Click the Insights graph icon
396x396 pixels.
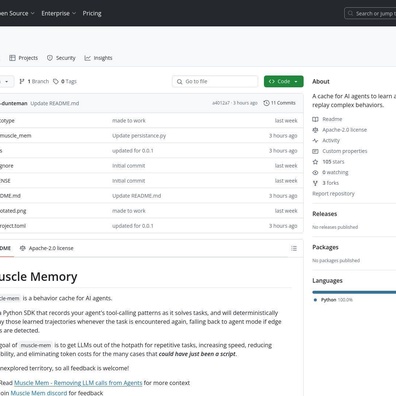(x=87, y=58)
